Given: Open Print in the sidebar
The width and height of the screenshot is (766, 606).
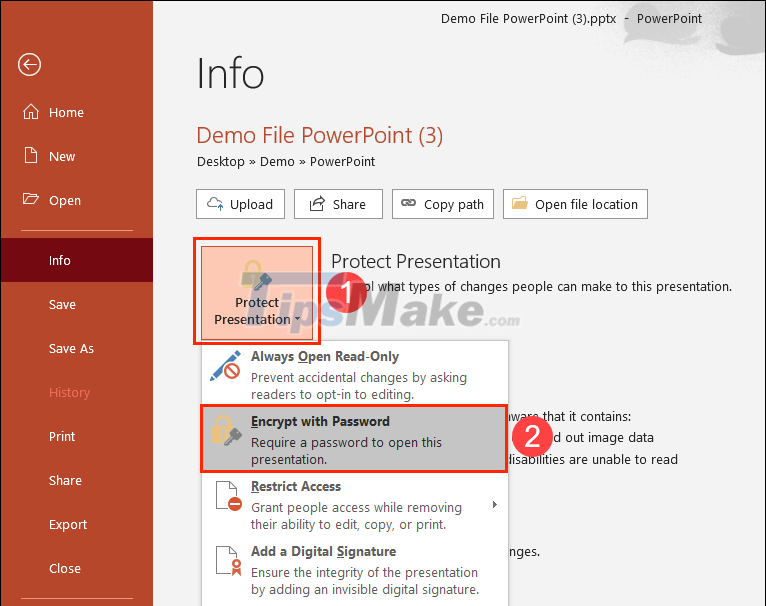Looking at the screenshot, I should (x=77, y=436).
